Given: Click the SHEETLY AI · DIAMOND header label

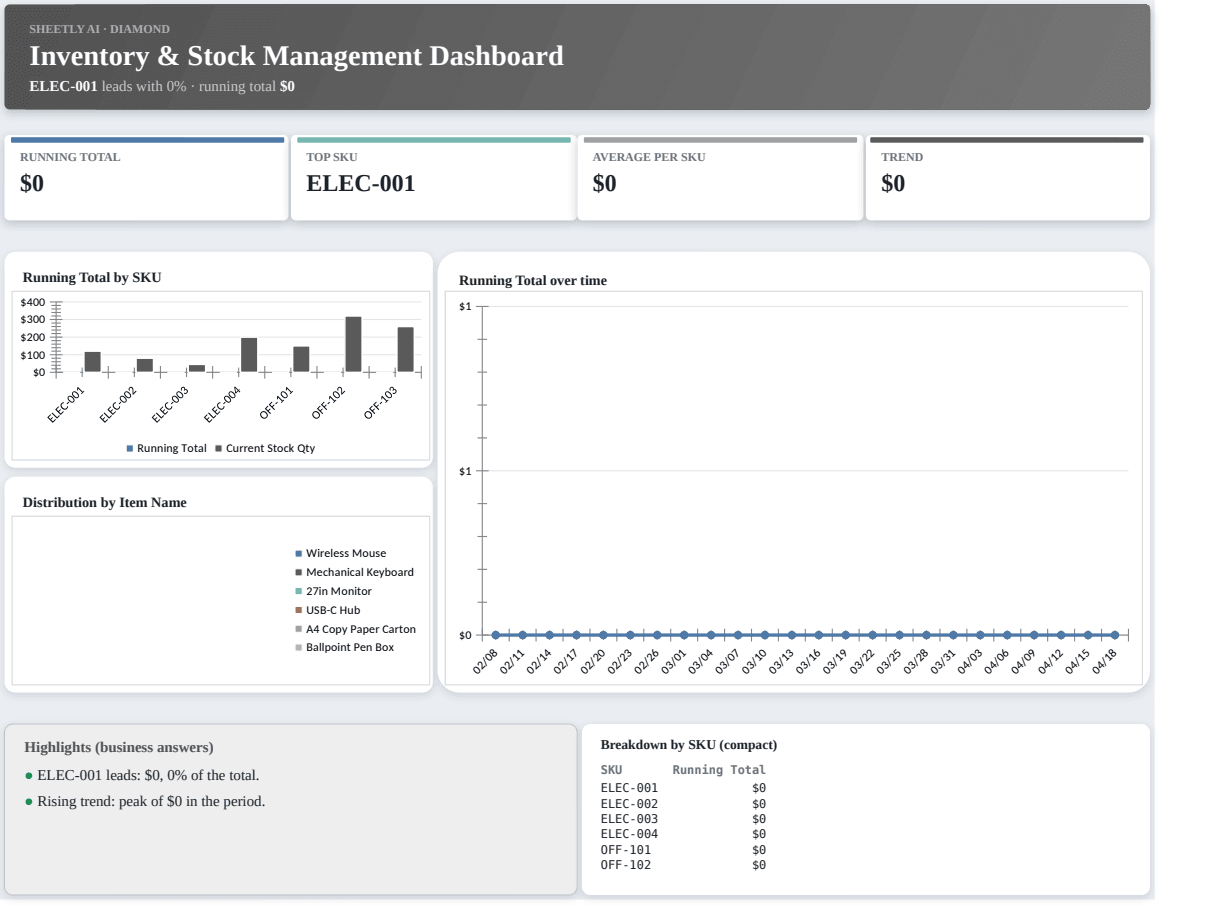Looking at the screenshot, I should pos(99,29).
